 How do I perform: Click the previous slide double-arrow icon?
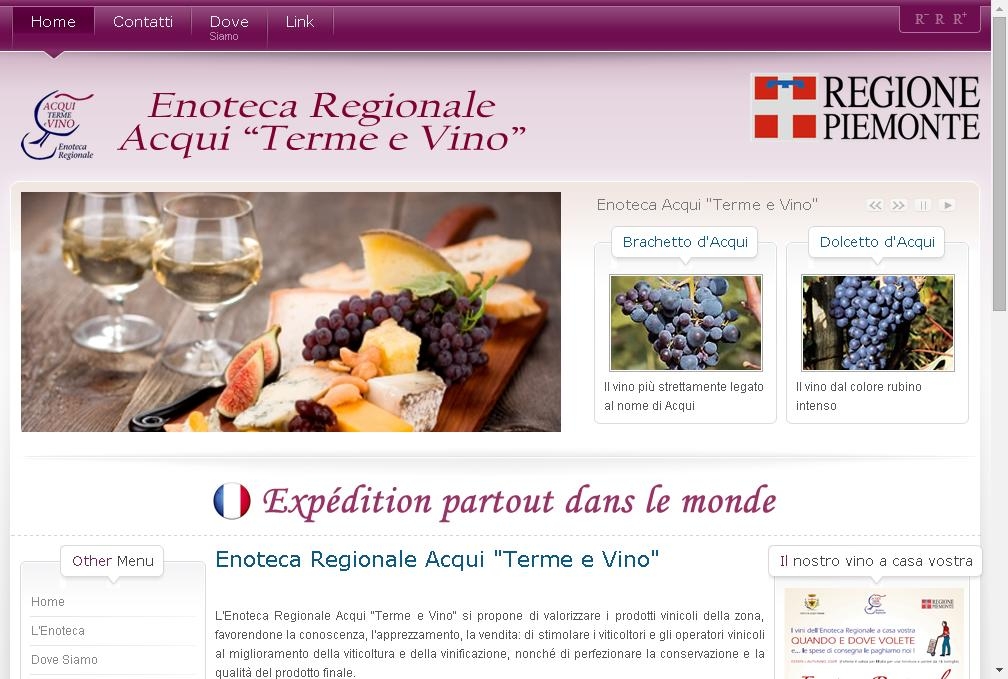875,205
